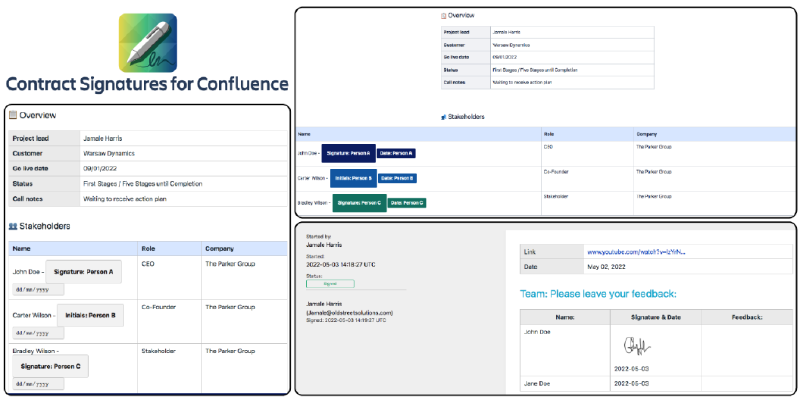Click the dd/mm/yyyy date field under Carter Wilson
Image resolution: width=800 pixels, height=400 pixels.
38,333
